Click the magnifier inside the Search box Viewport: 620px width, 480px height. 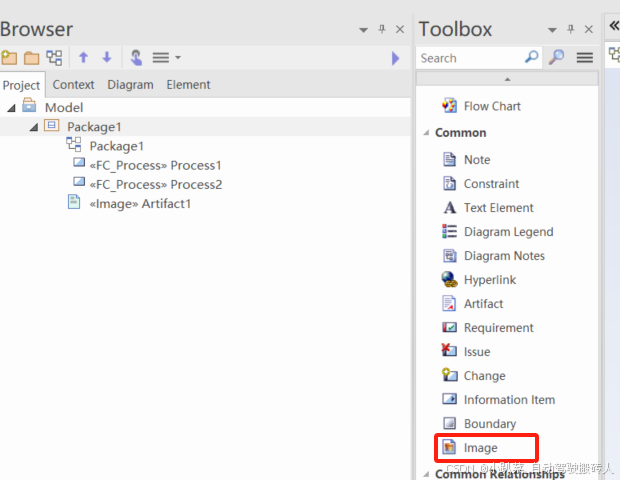click(531, 57)
